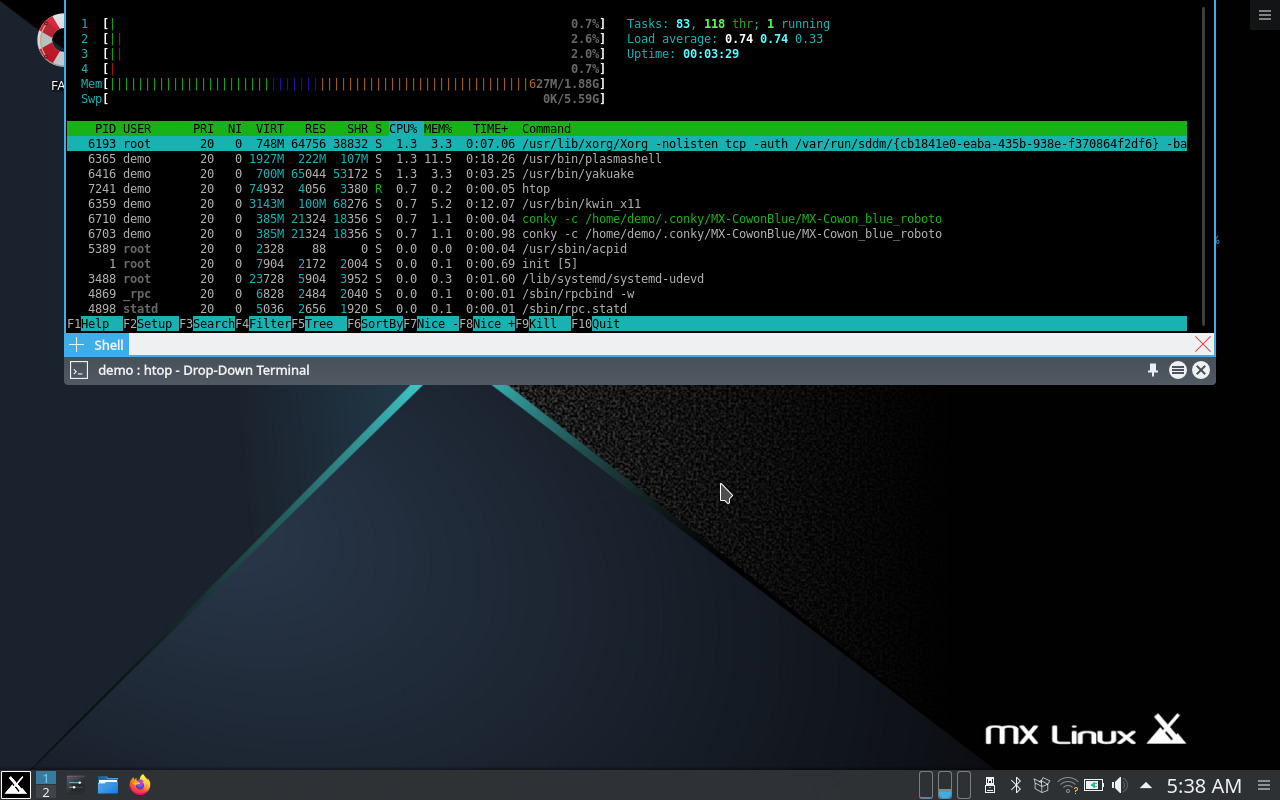Image resolution: width=1280 pixels, height=800 pixels.
Task: Open the network Wi-Fi status icon
Action: coord(1067,785)
